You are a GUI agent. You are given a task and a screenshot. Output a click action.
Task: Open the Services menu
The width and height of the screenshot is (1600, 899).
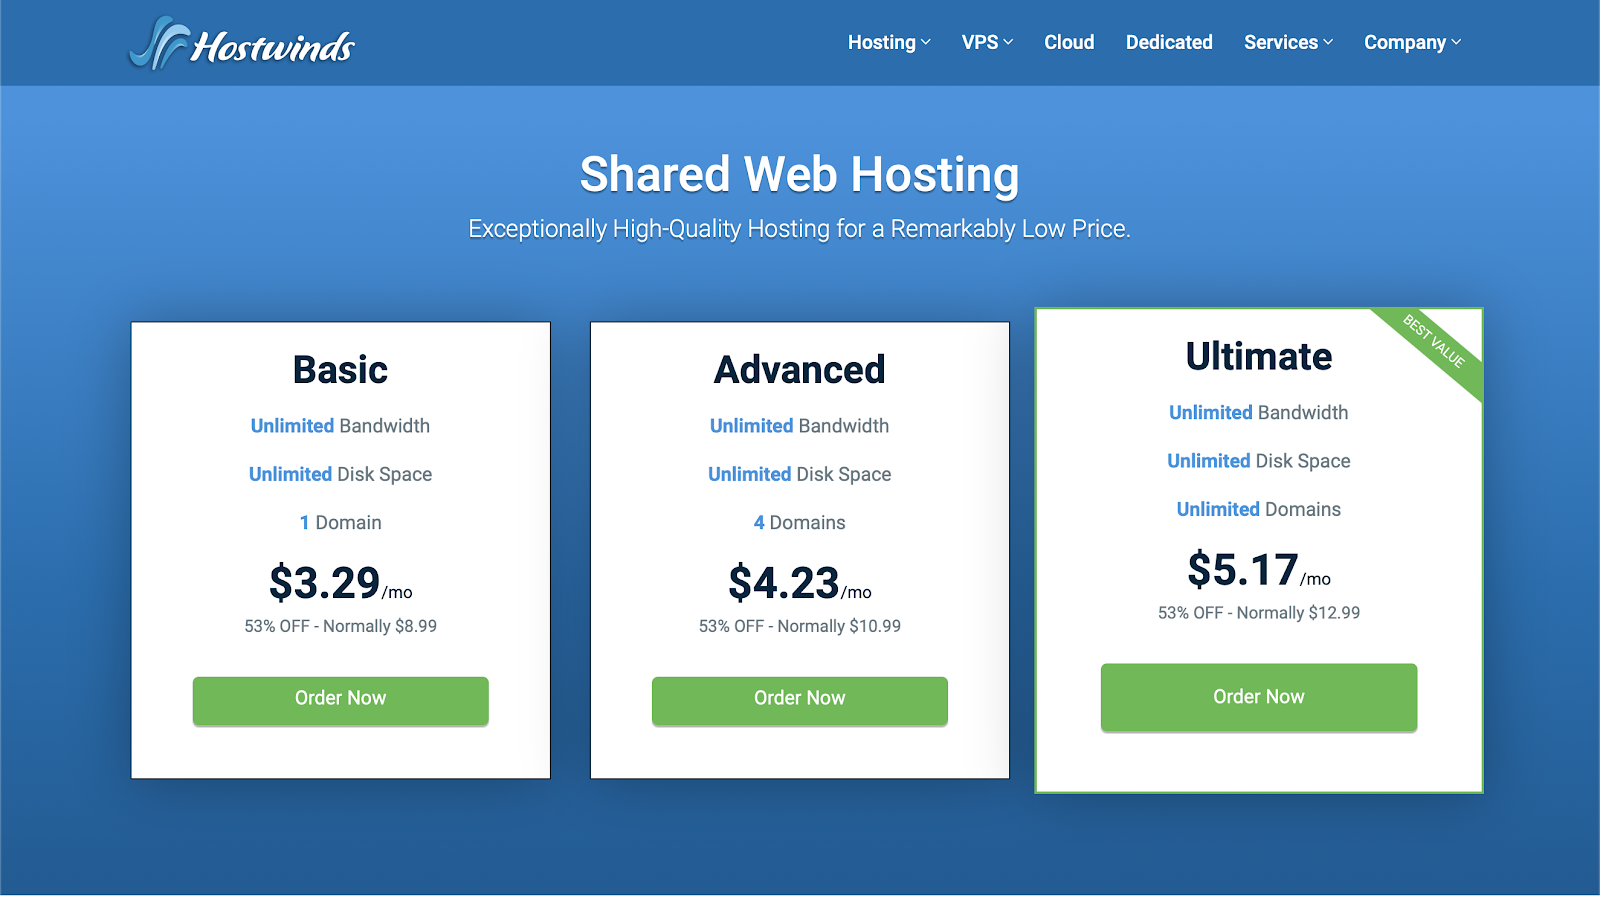point(1288,42)
